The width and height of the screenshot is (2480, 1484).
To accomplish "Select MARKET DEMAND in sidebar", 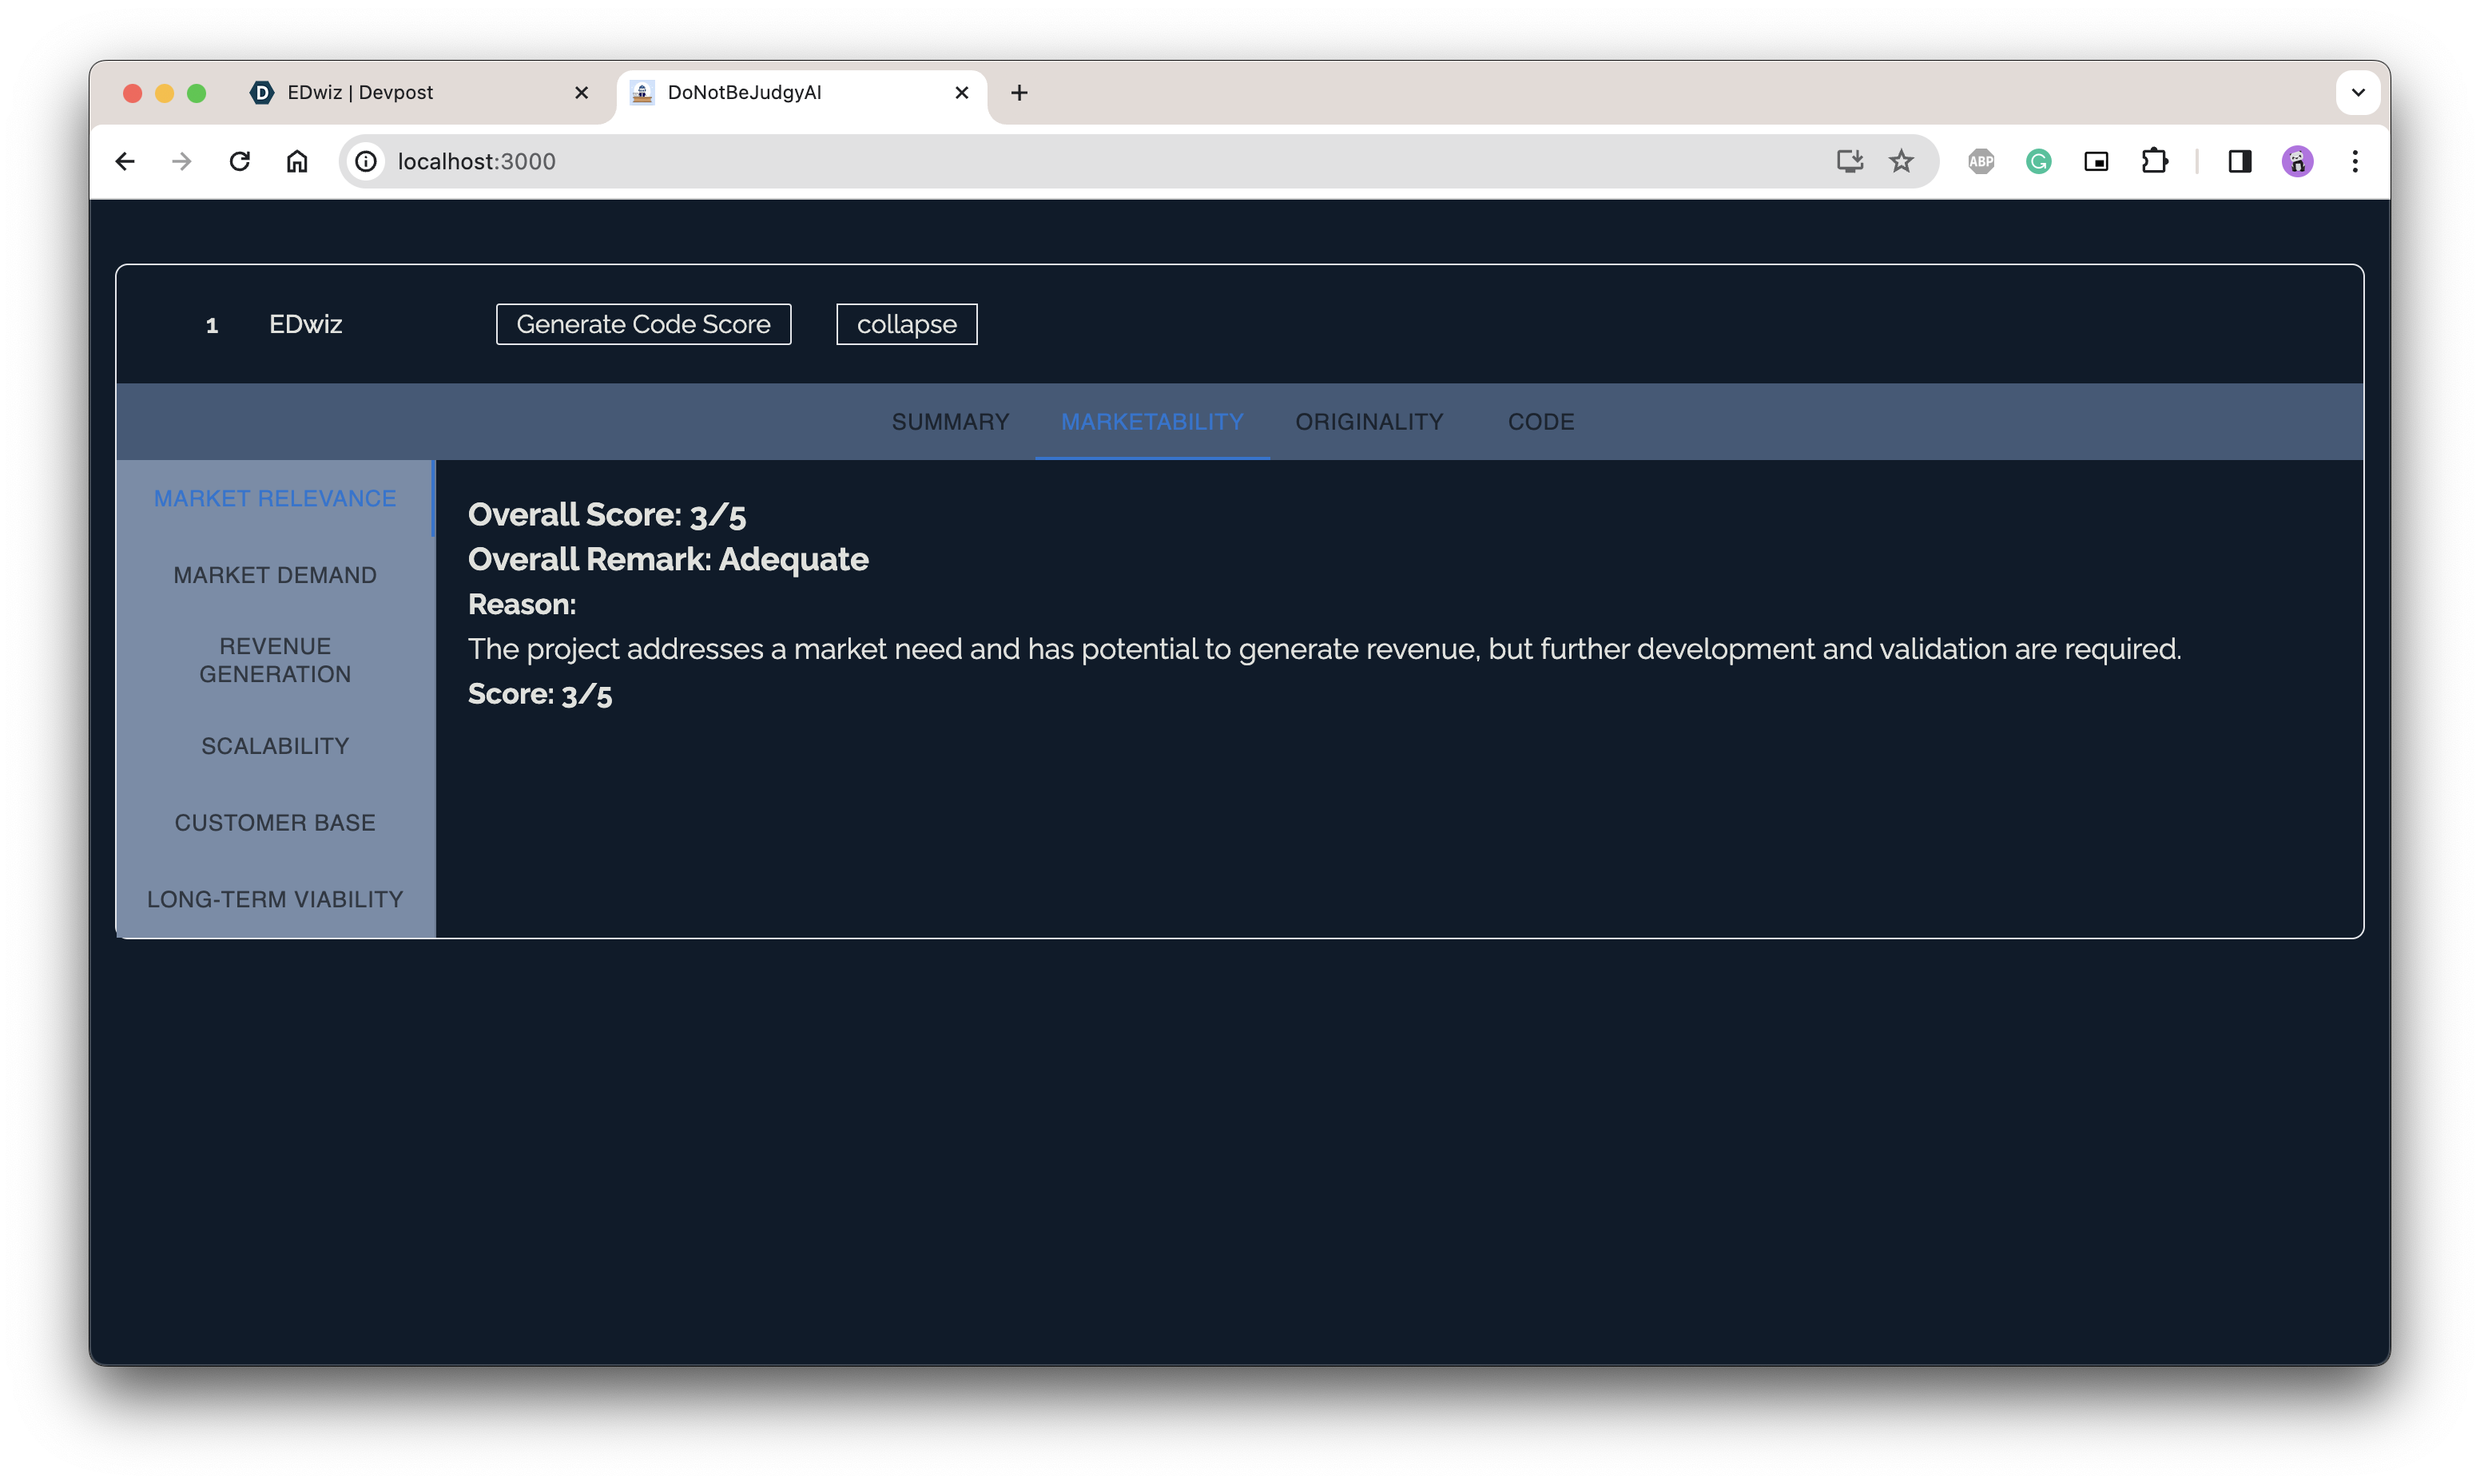I will 275,575.
